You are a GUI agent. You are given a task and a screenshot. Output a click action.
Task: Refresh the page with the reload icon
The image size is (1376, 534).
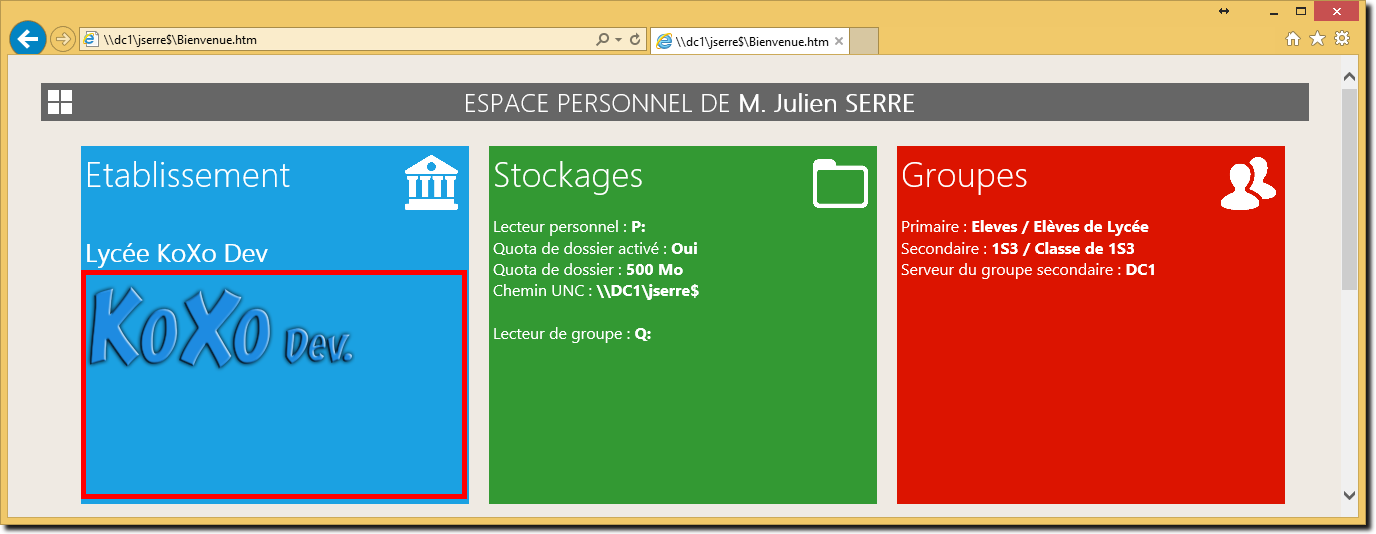click(x=634, y=40)
